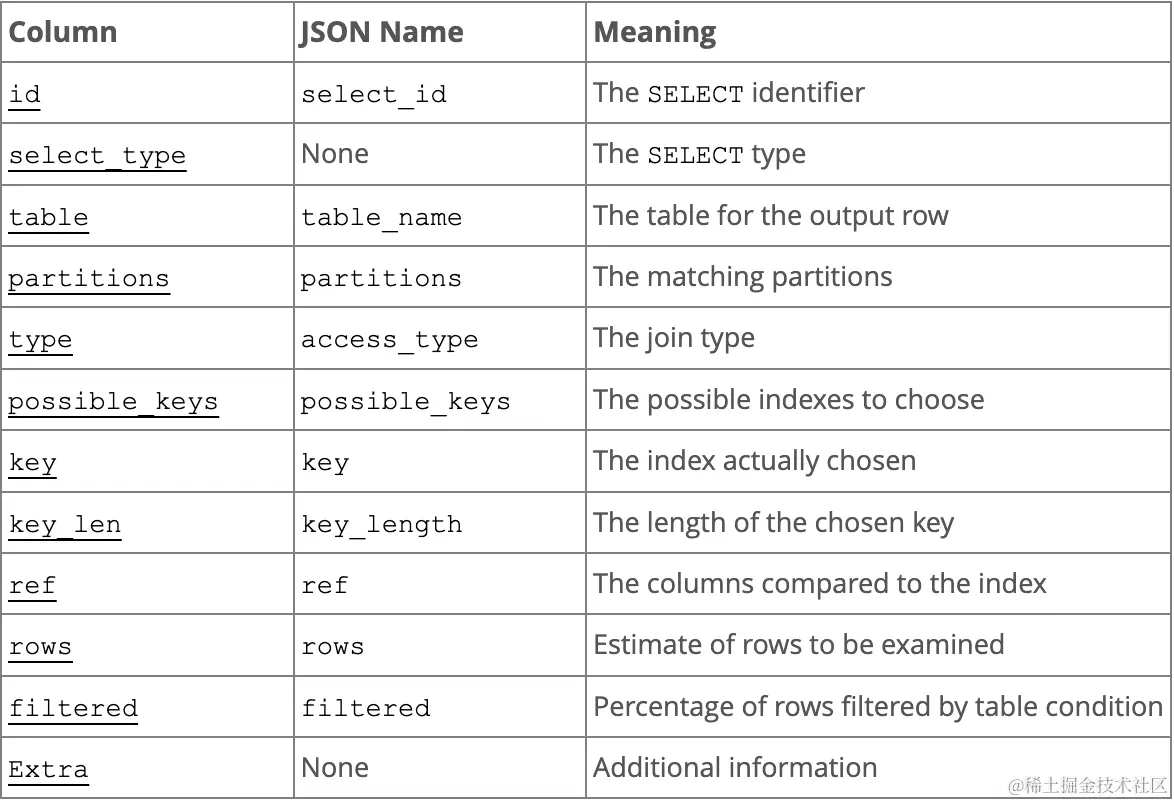Screen dimensions: 1174x802
Task: Open the possible_keys column link
Action: click(113, 401)
